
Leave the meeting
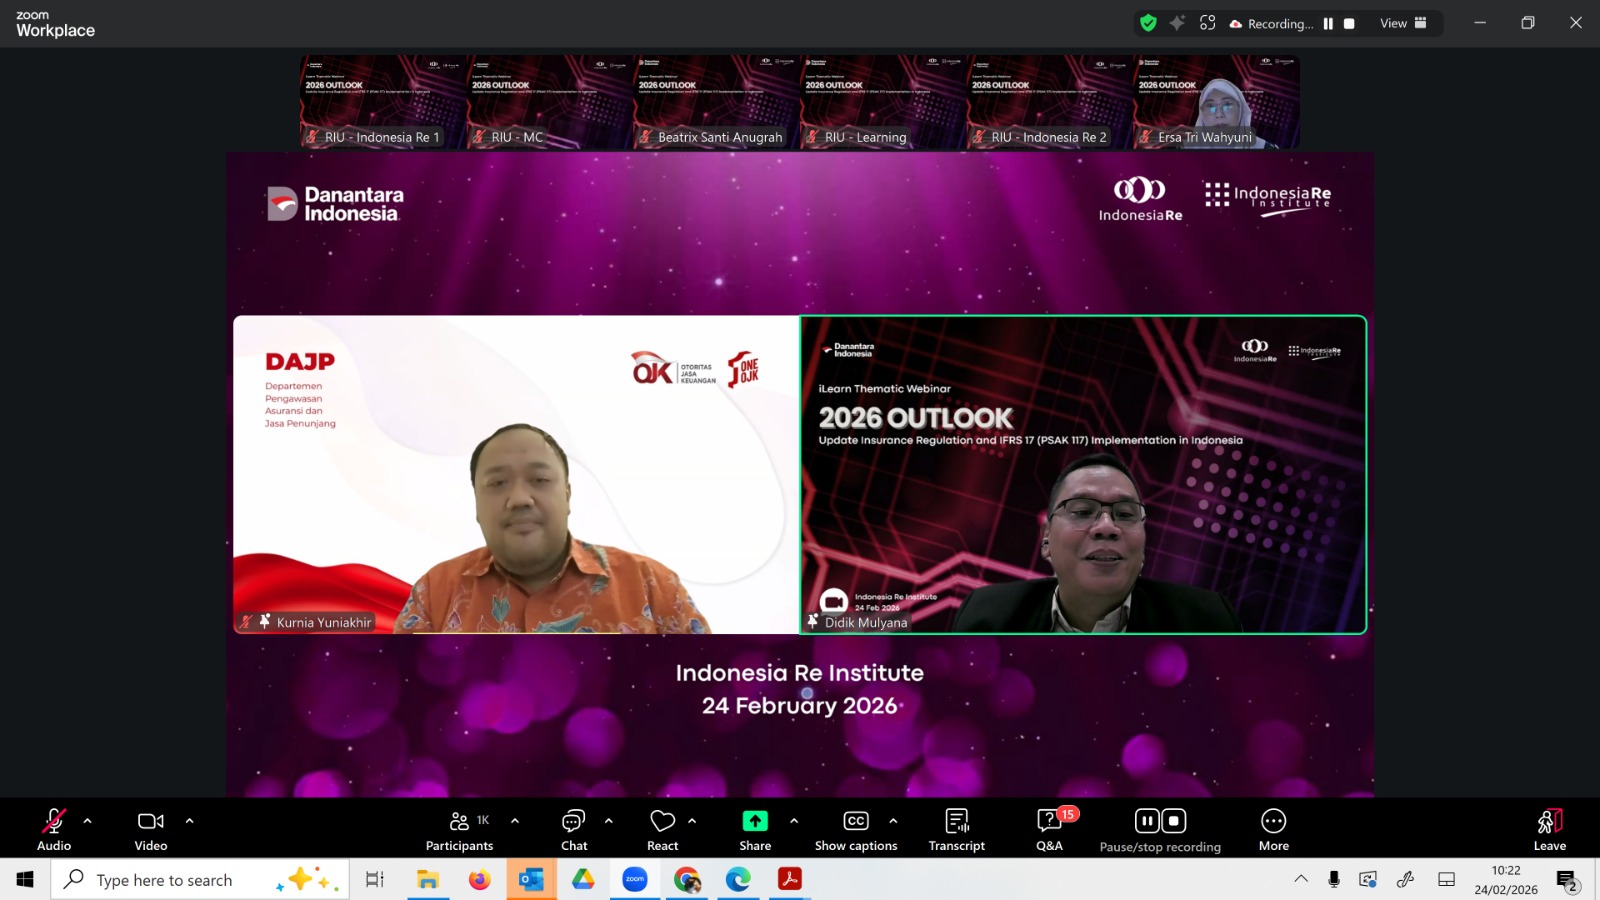click(x=1549, y=829)
